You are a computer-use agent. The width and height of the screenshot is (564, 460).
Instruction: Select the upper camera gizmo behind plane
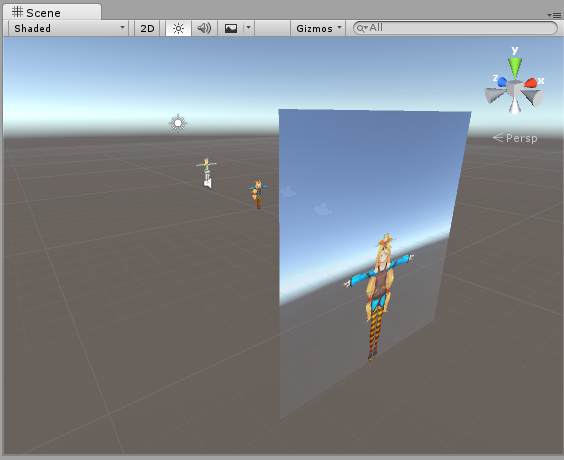pos(288,191)
